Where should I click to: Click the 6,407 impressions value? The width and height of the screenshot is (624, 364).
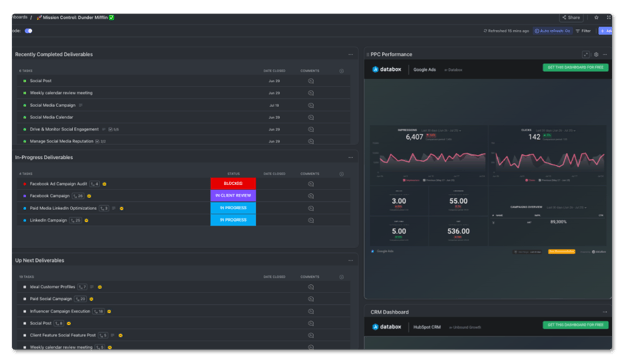(414, 137)
